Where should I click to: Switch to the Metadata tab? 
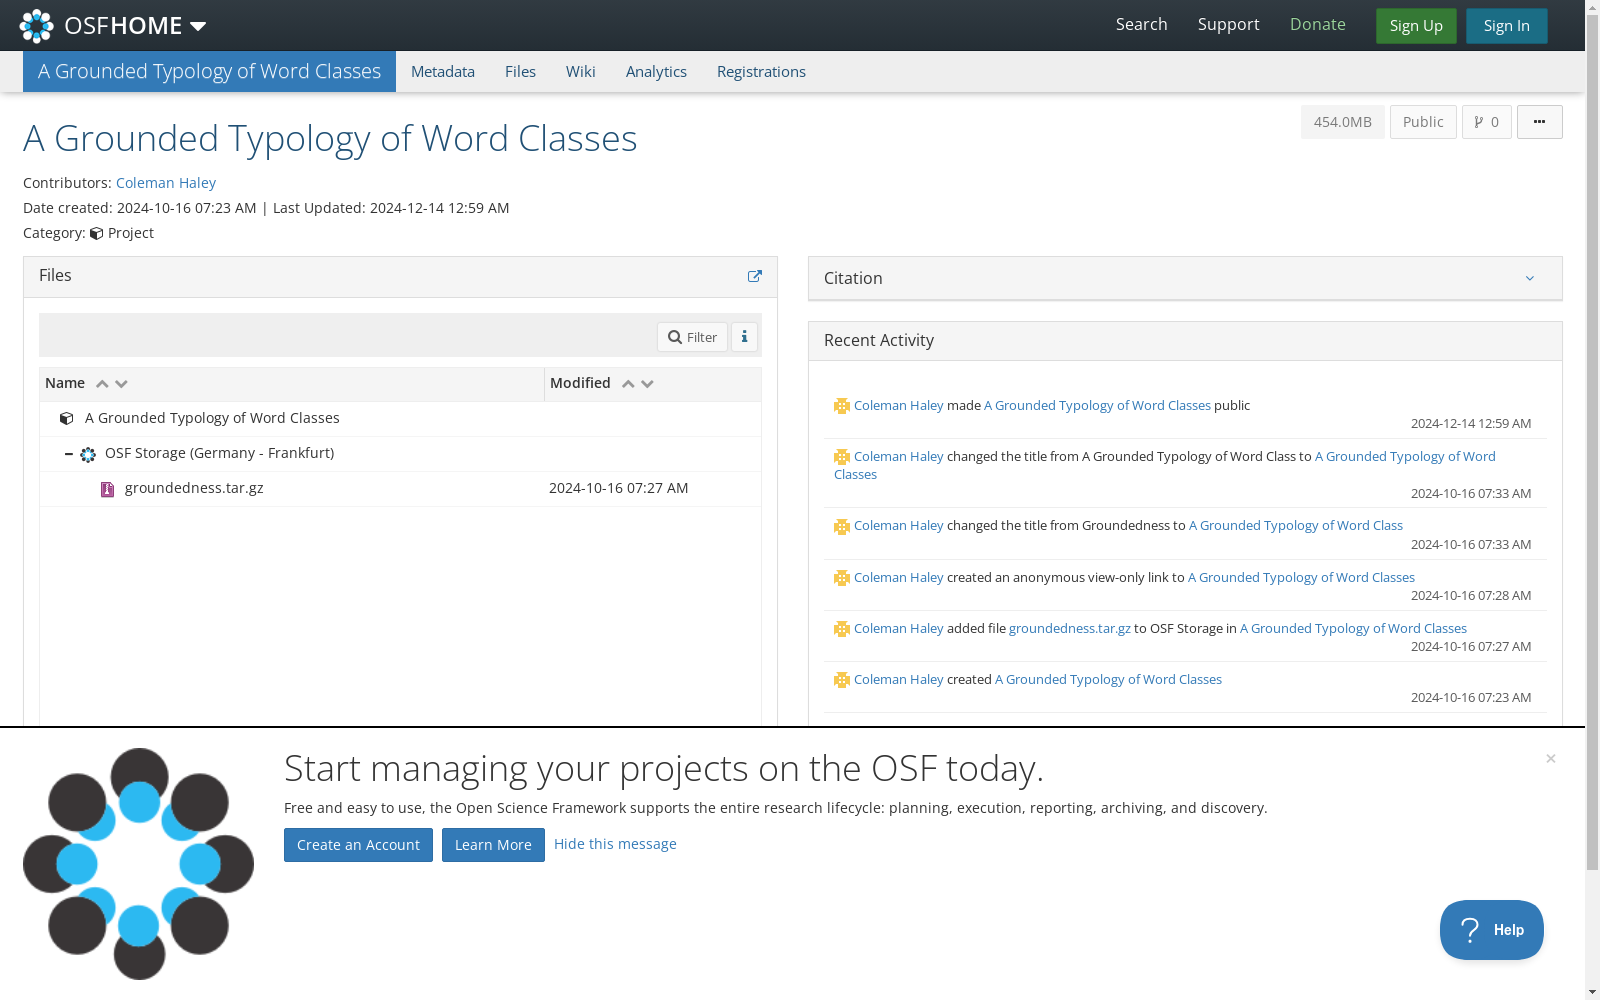coord(443,72)
